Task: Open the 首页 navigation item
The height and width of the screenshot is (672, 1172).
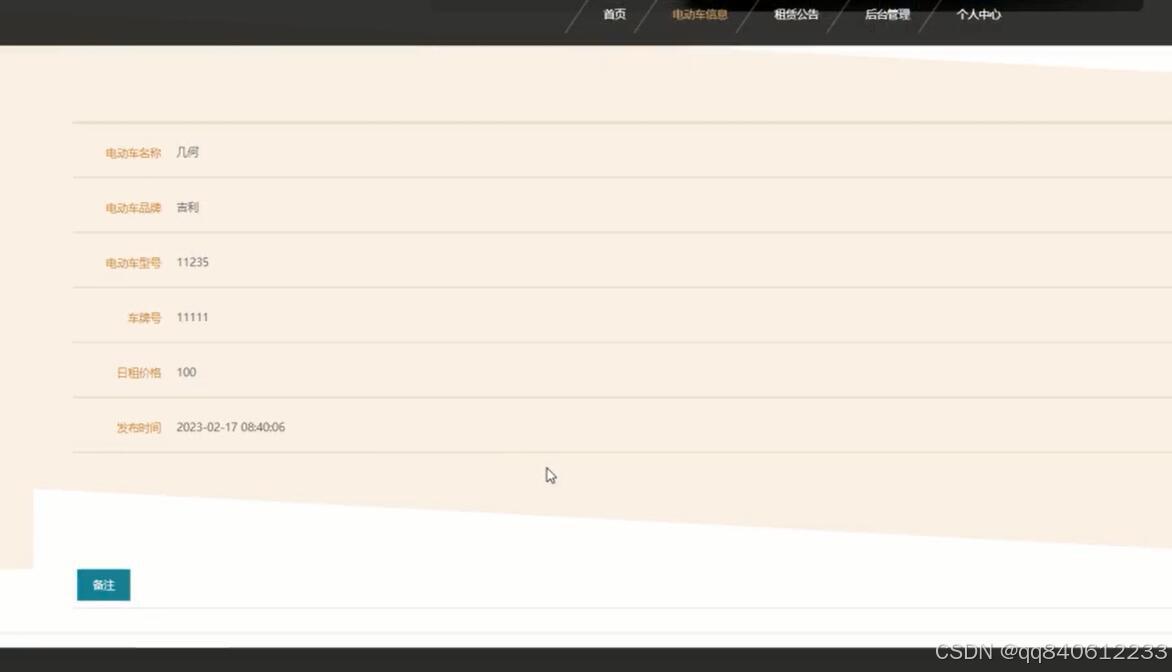Action: 613,15
